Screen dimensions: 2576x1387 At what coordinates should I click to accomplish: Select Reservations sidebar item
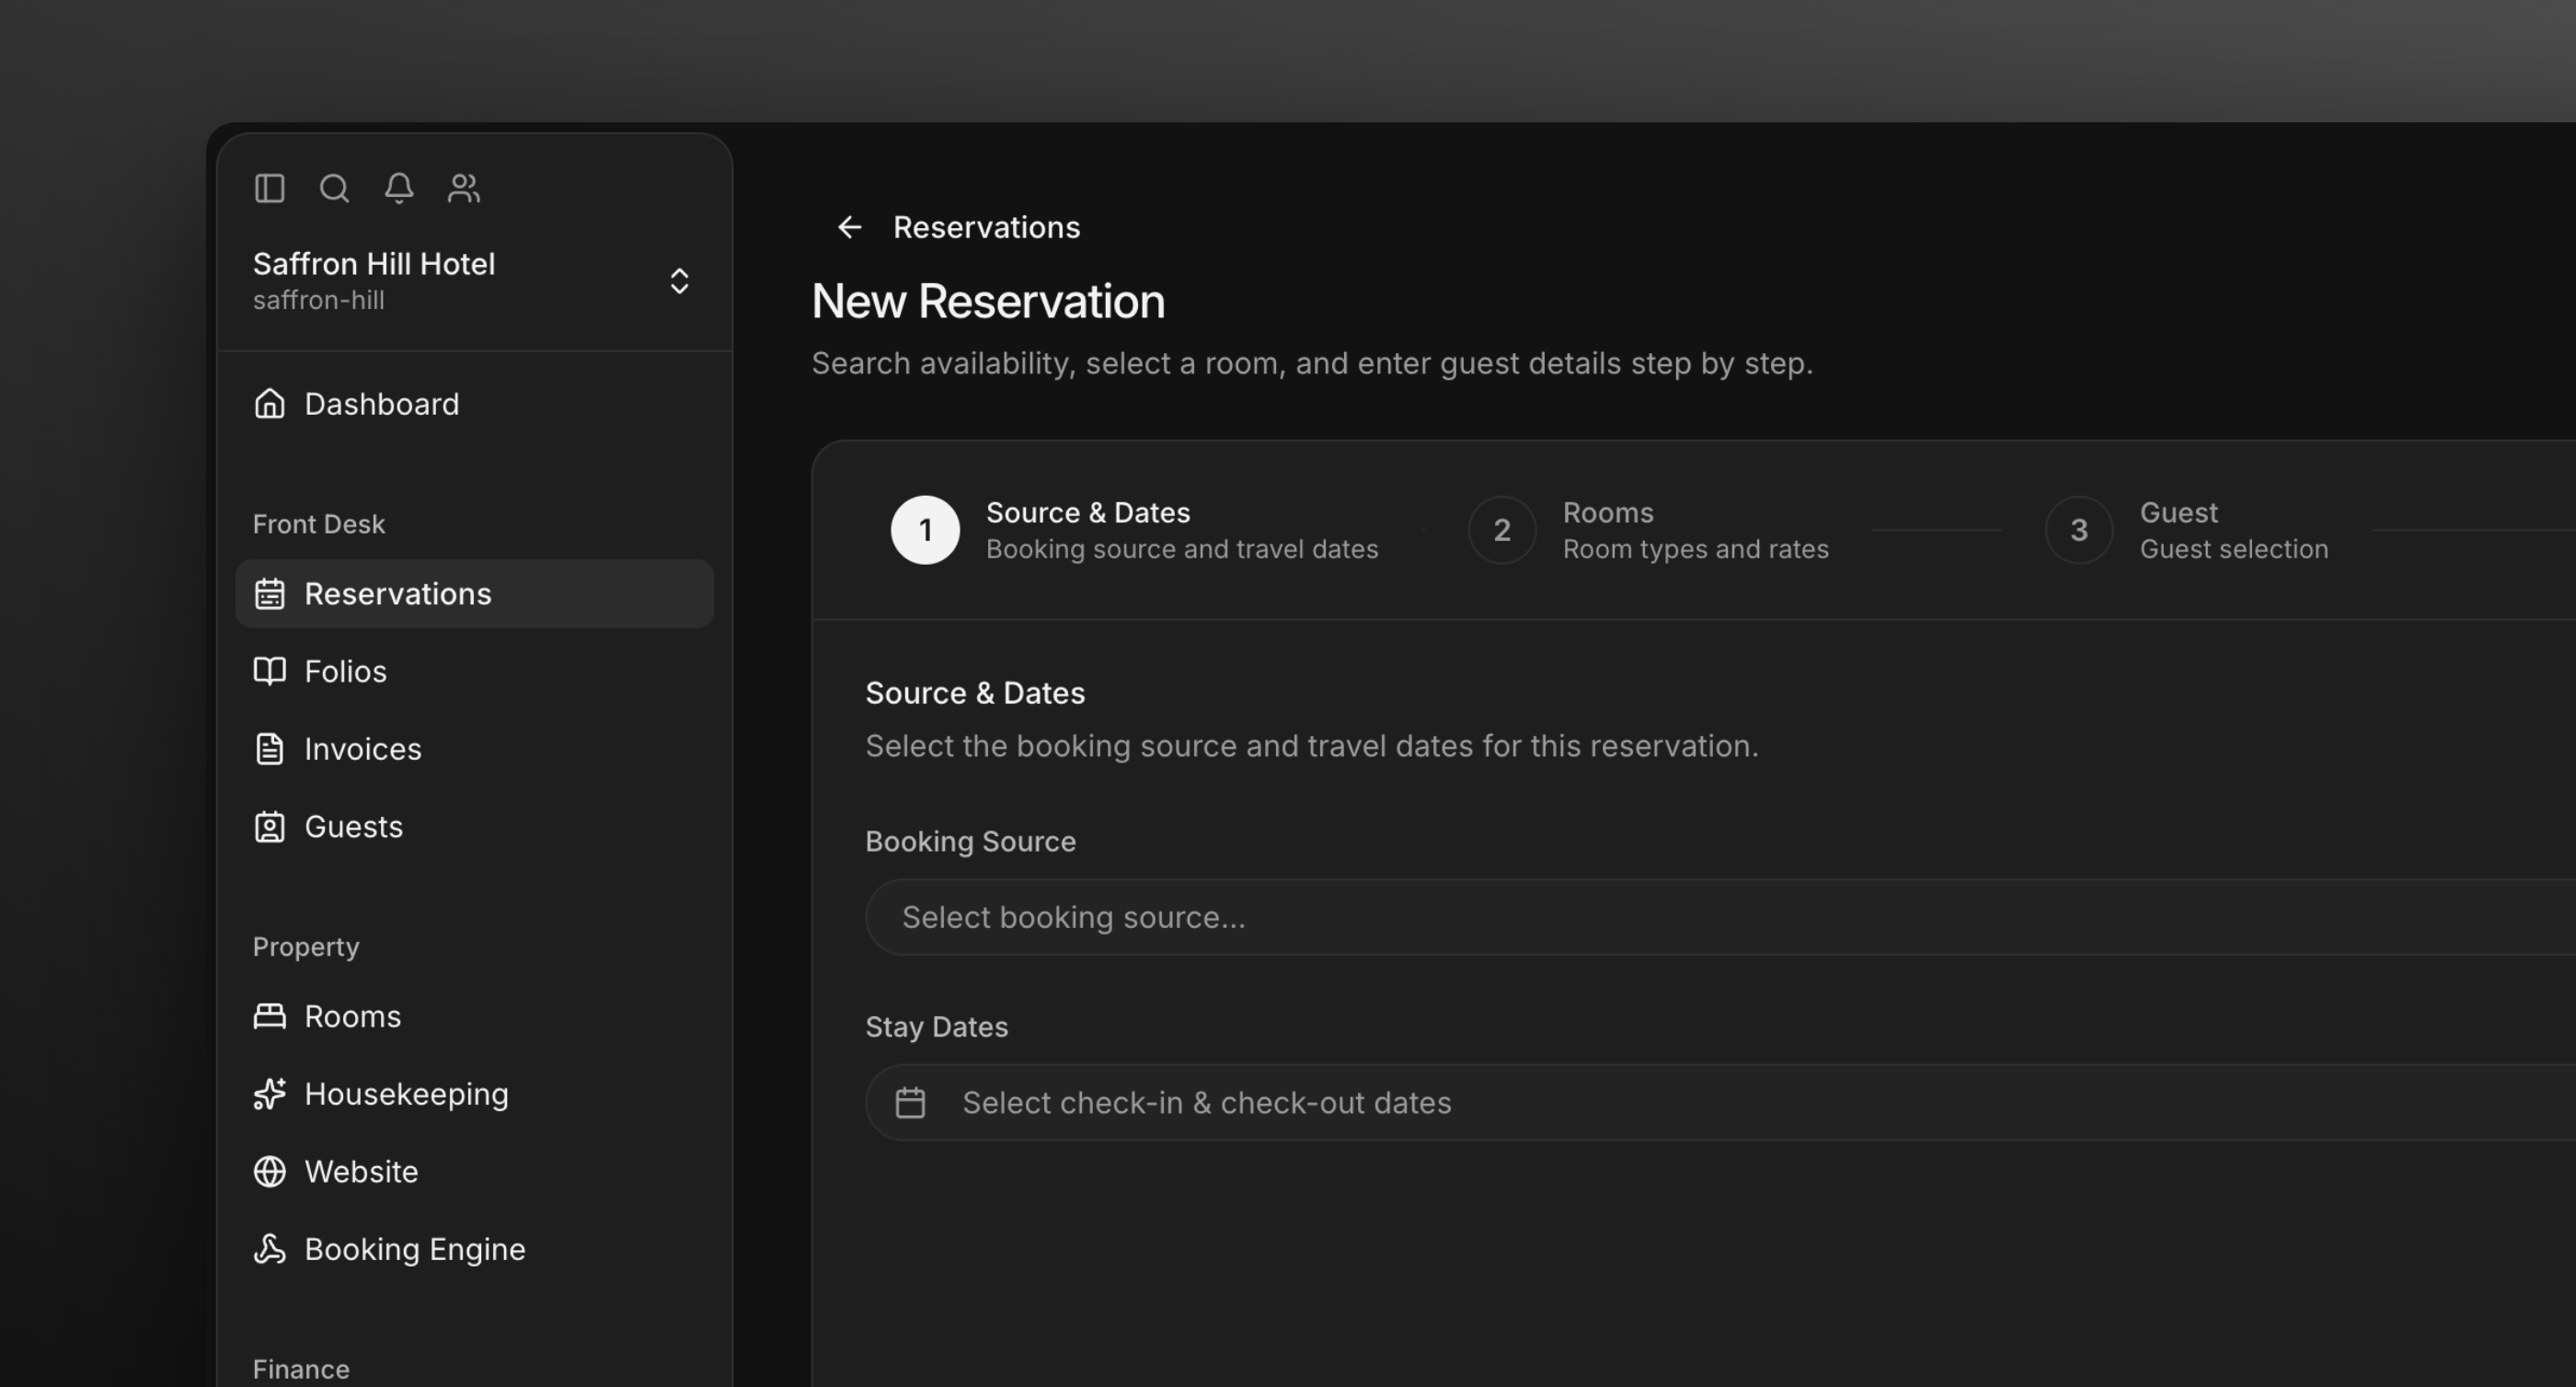[x=474, y=594]
